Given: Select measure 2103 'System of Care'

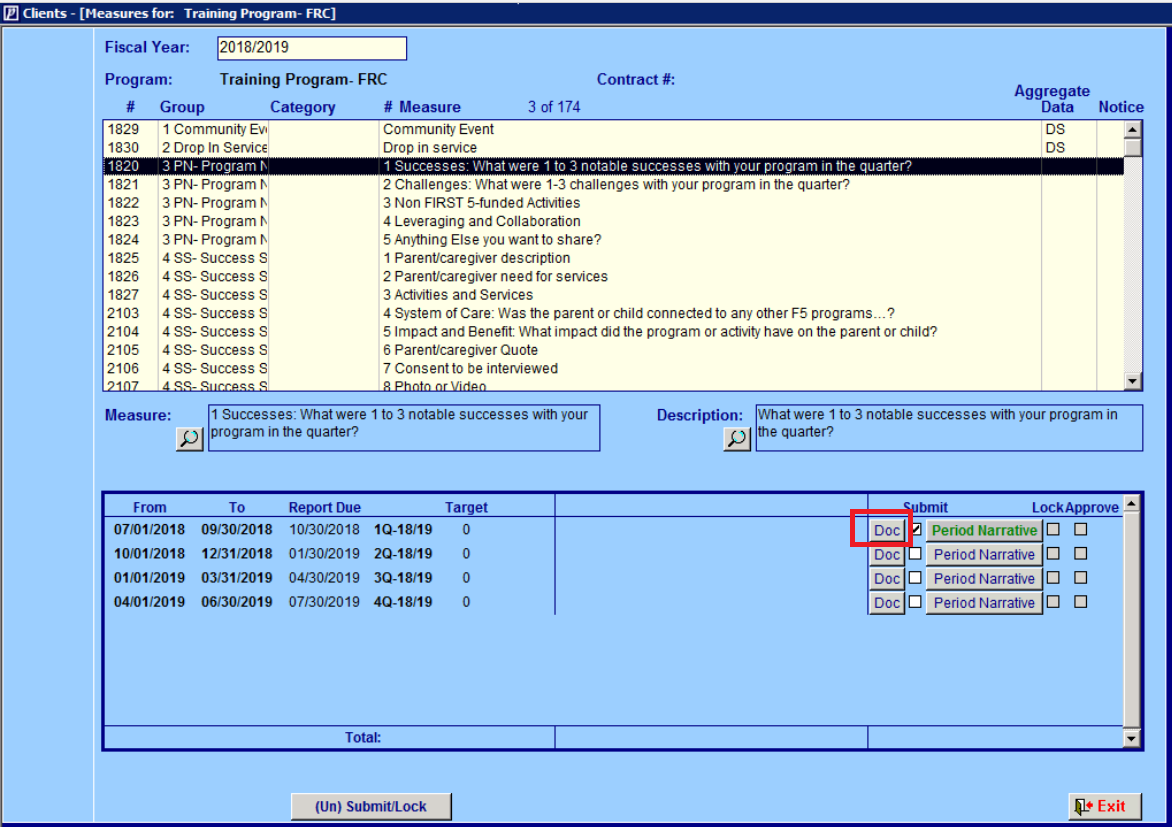Looking at the screenshot, I should tap(613, 313).
